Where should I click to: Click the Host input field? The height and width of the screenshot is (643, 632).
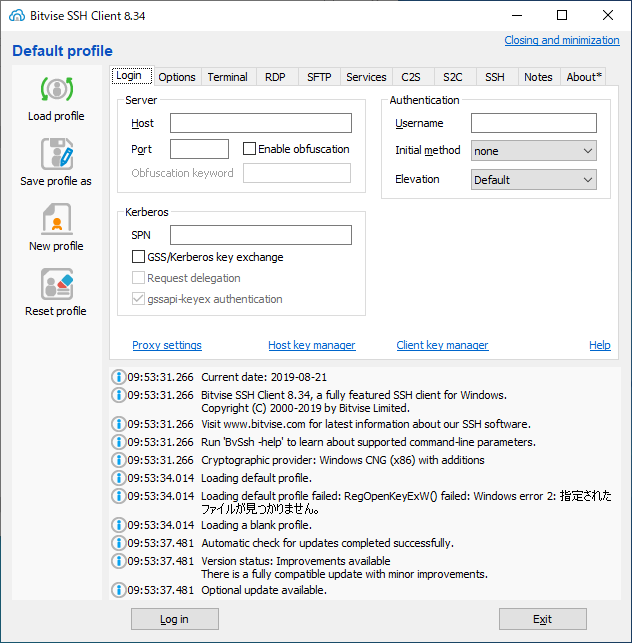click(x=261, y=123)
